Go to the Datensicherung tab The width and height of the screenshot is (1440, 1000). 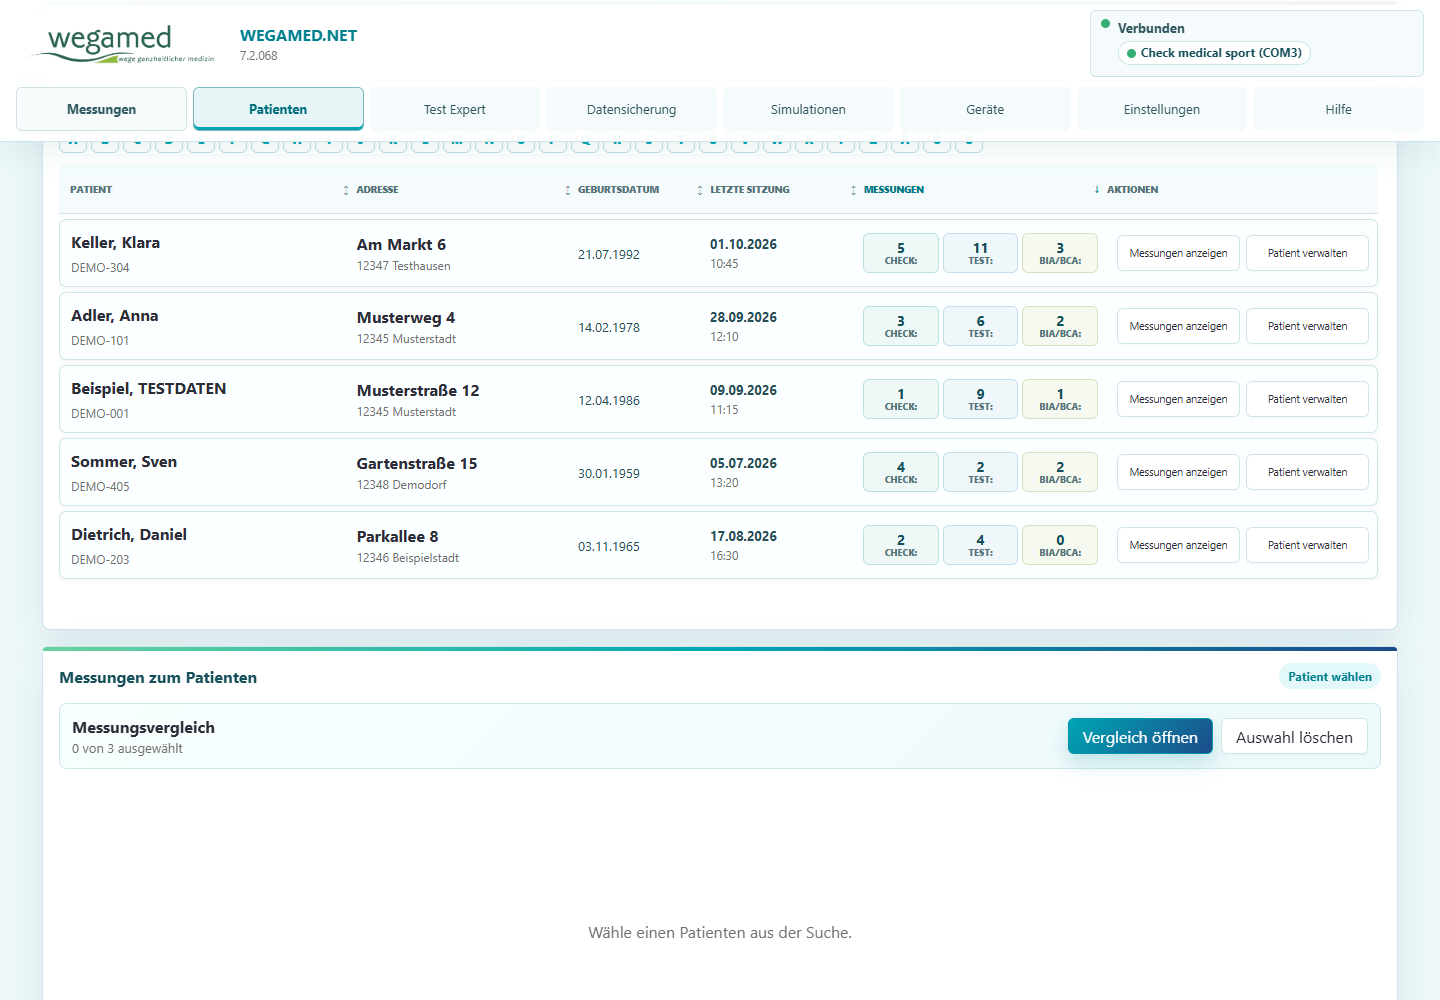(x=631, y=109)
